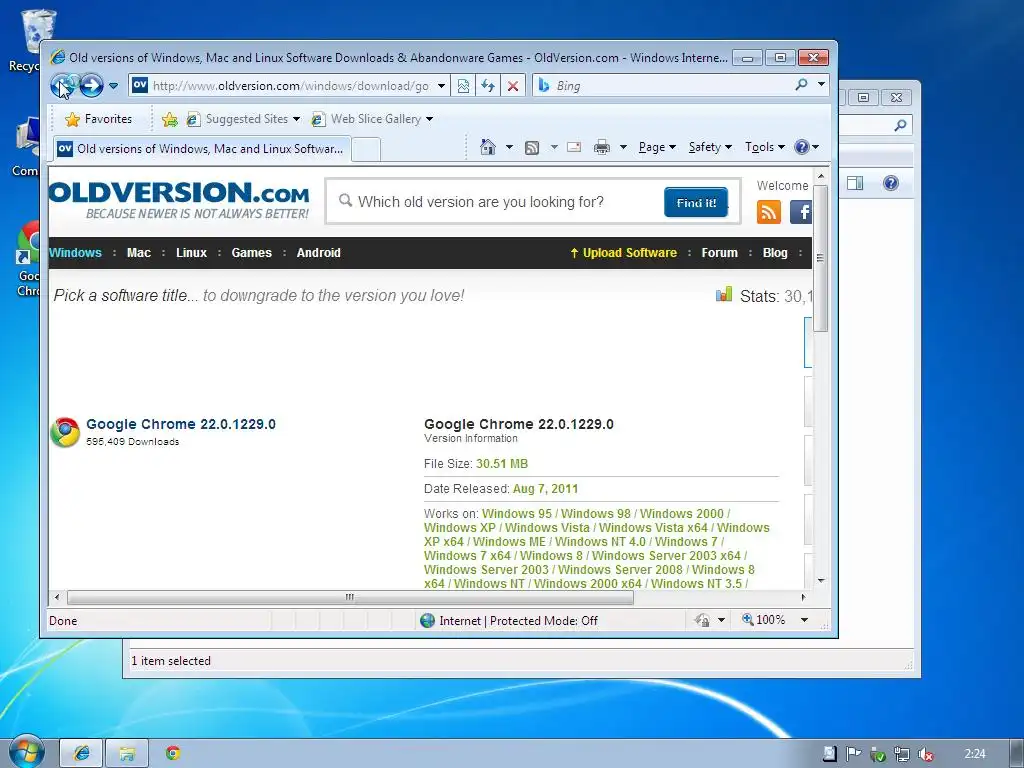Click the horizontal scrollbar right arrow

[x=803, y=597]
